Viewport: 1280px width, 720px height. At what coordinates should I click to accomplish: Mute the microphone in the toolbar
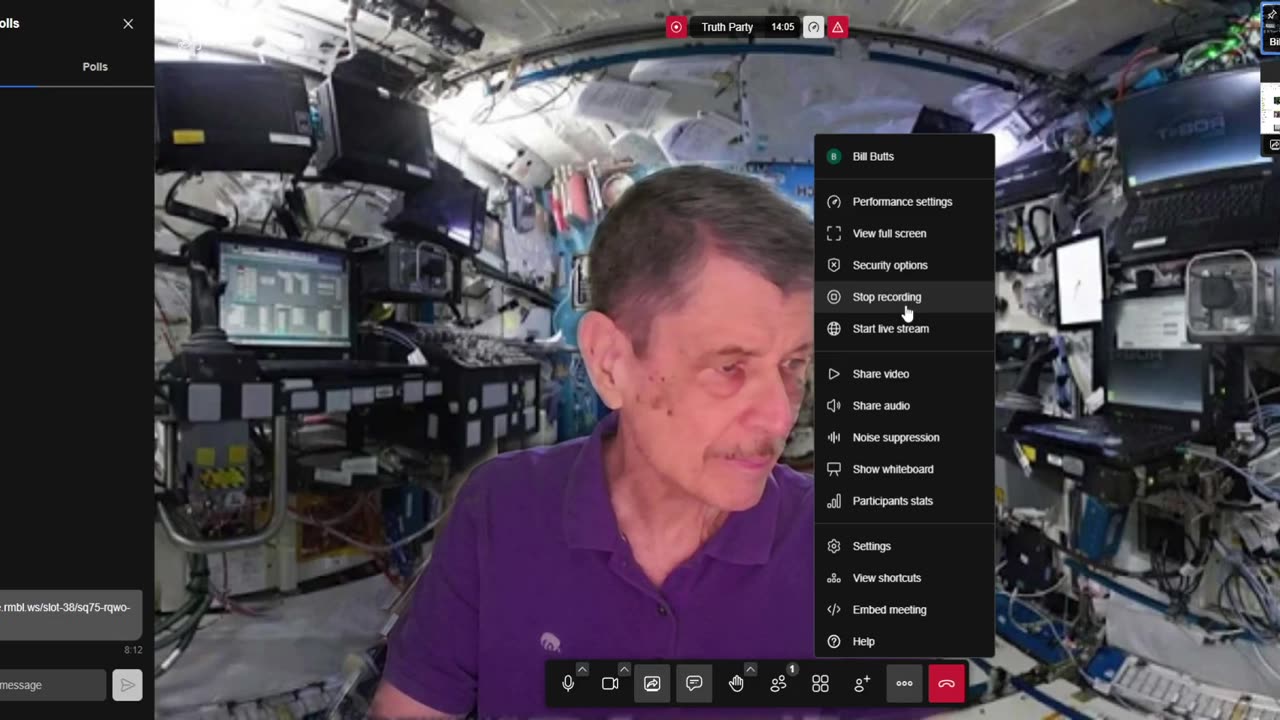568,684
